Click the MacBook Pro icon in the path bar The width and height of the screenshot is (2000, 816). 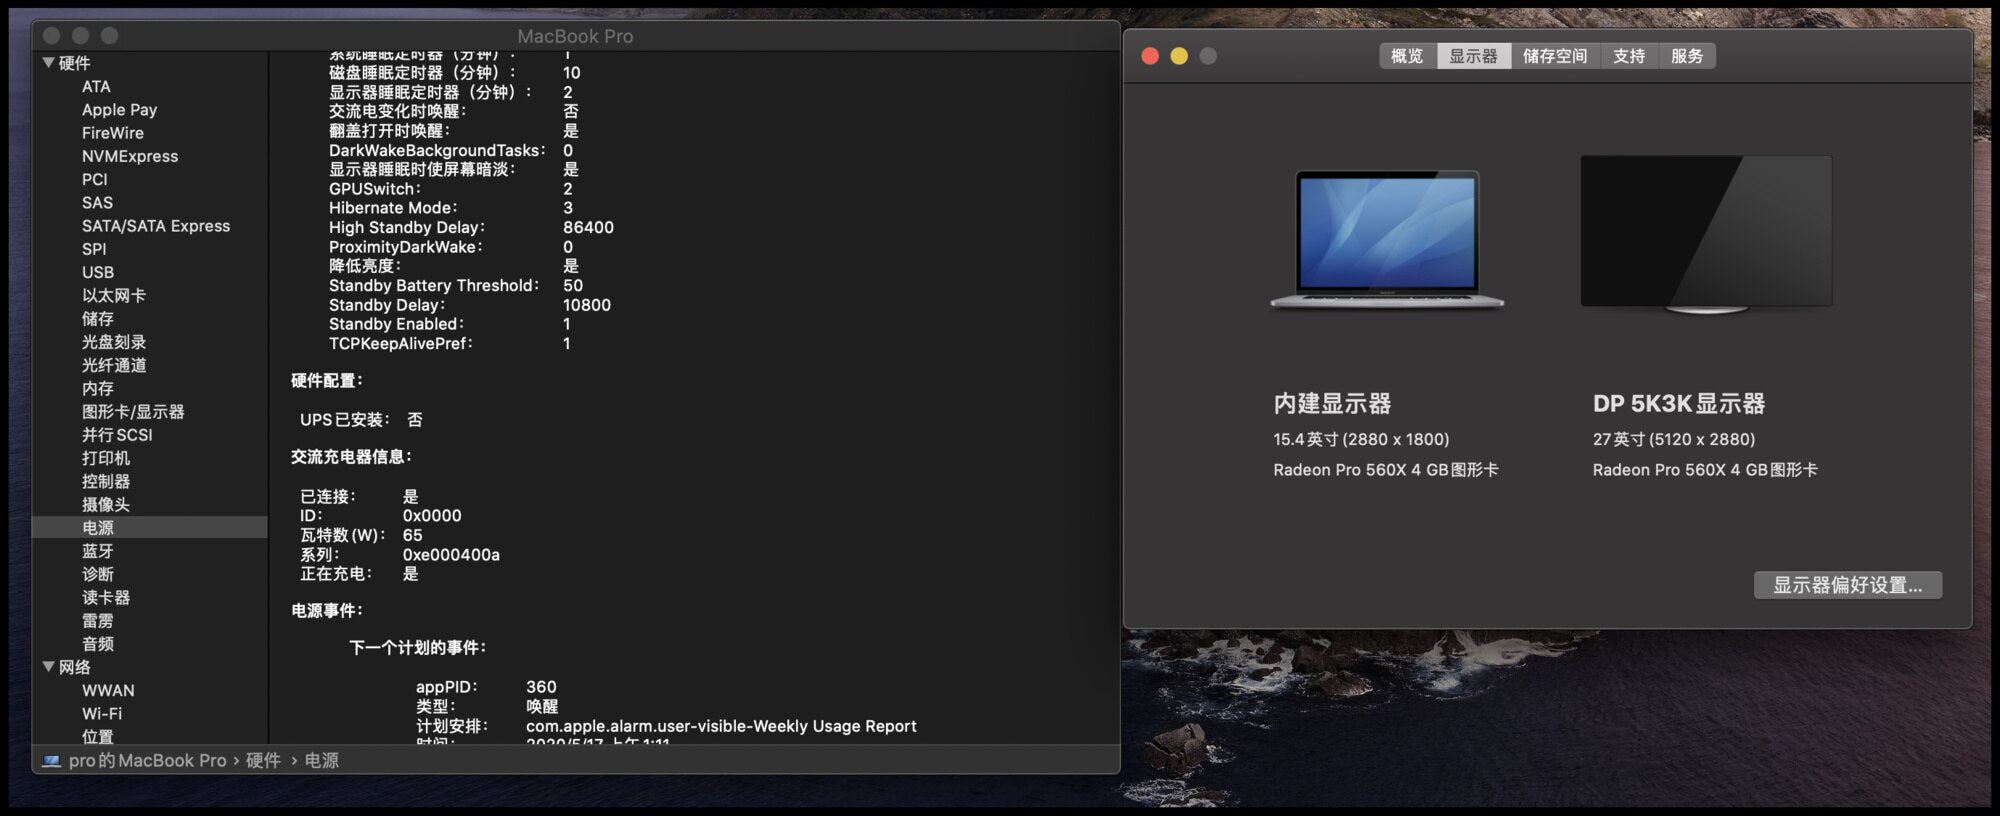51,761
